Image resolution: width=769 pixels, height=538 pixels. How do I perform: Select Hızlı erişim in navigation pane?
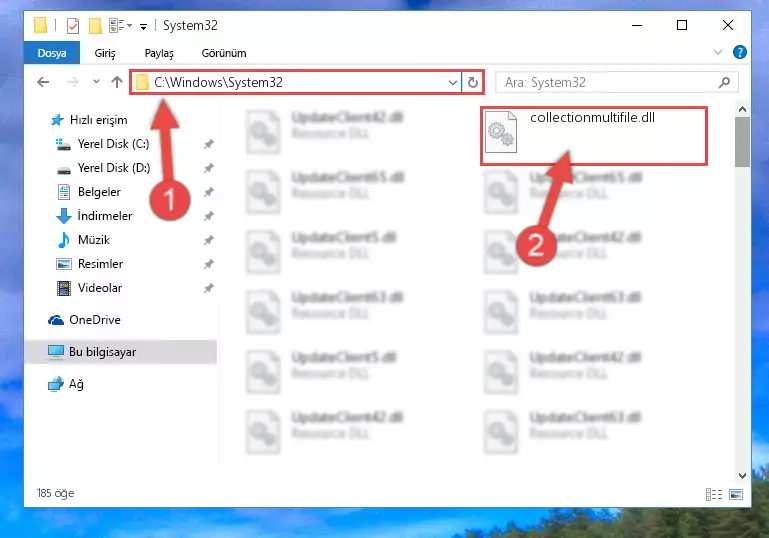point(89,120)
